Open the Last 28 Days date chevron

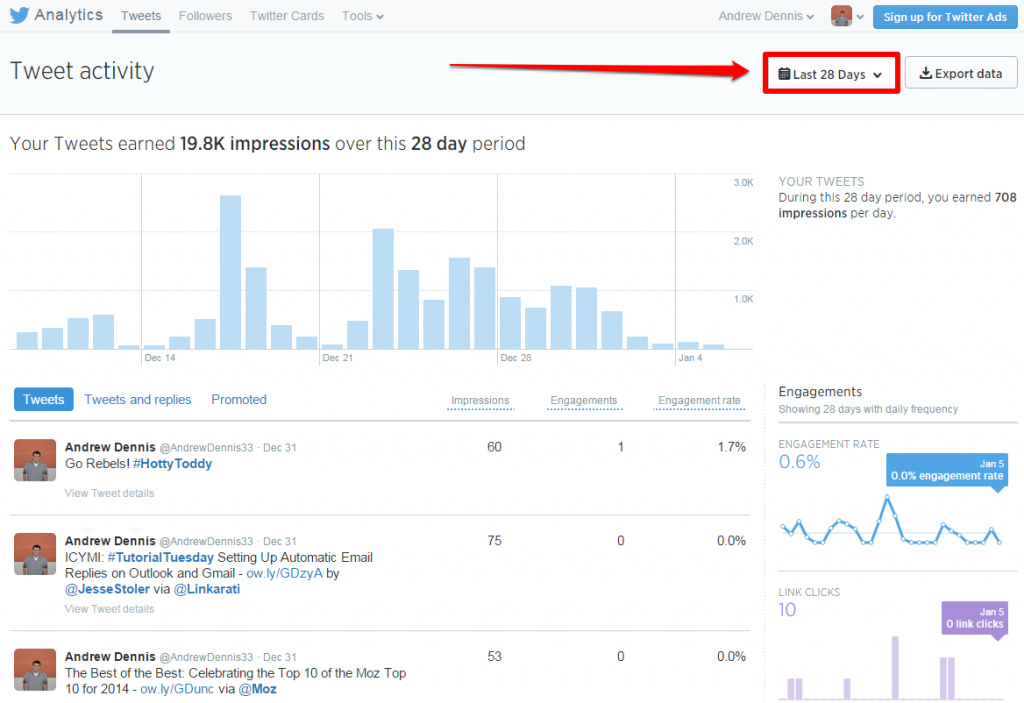point(877,75)
